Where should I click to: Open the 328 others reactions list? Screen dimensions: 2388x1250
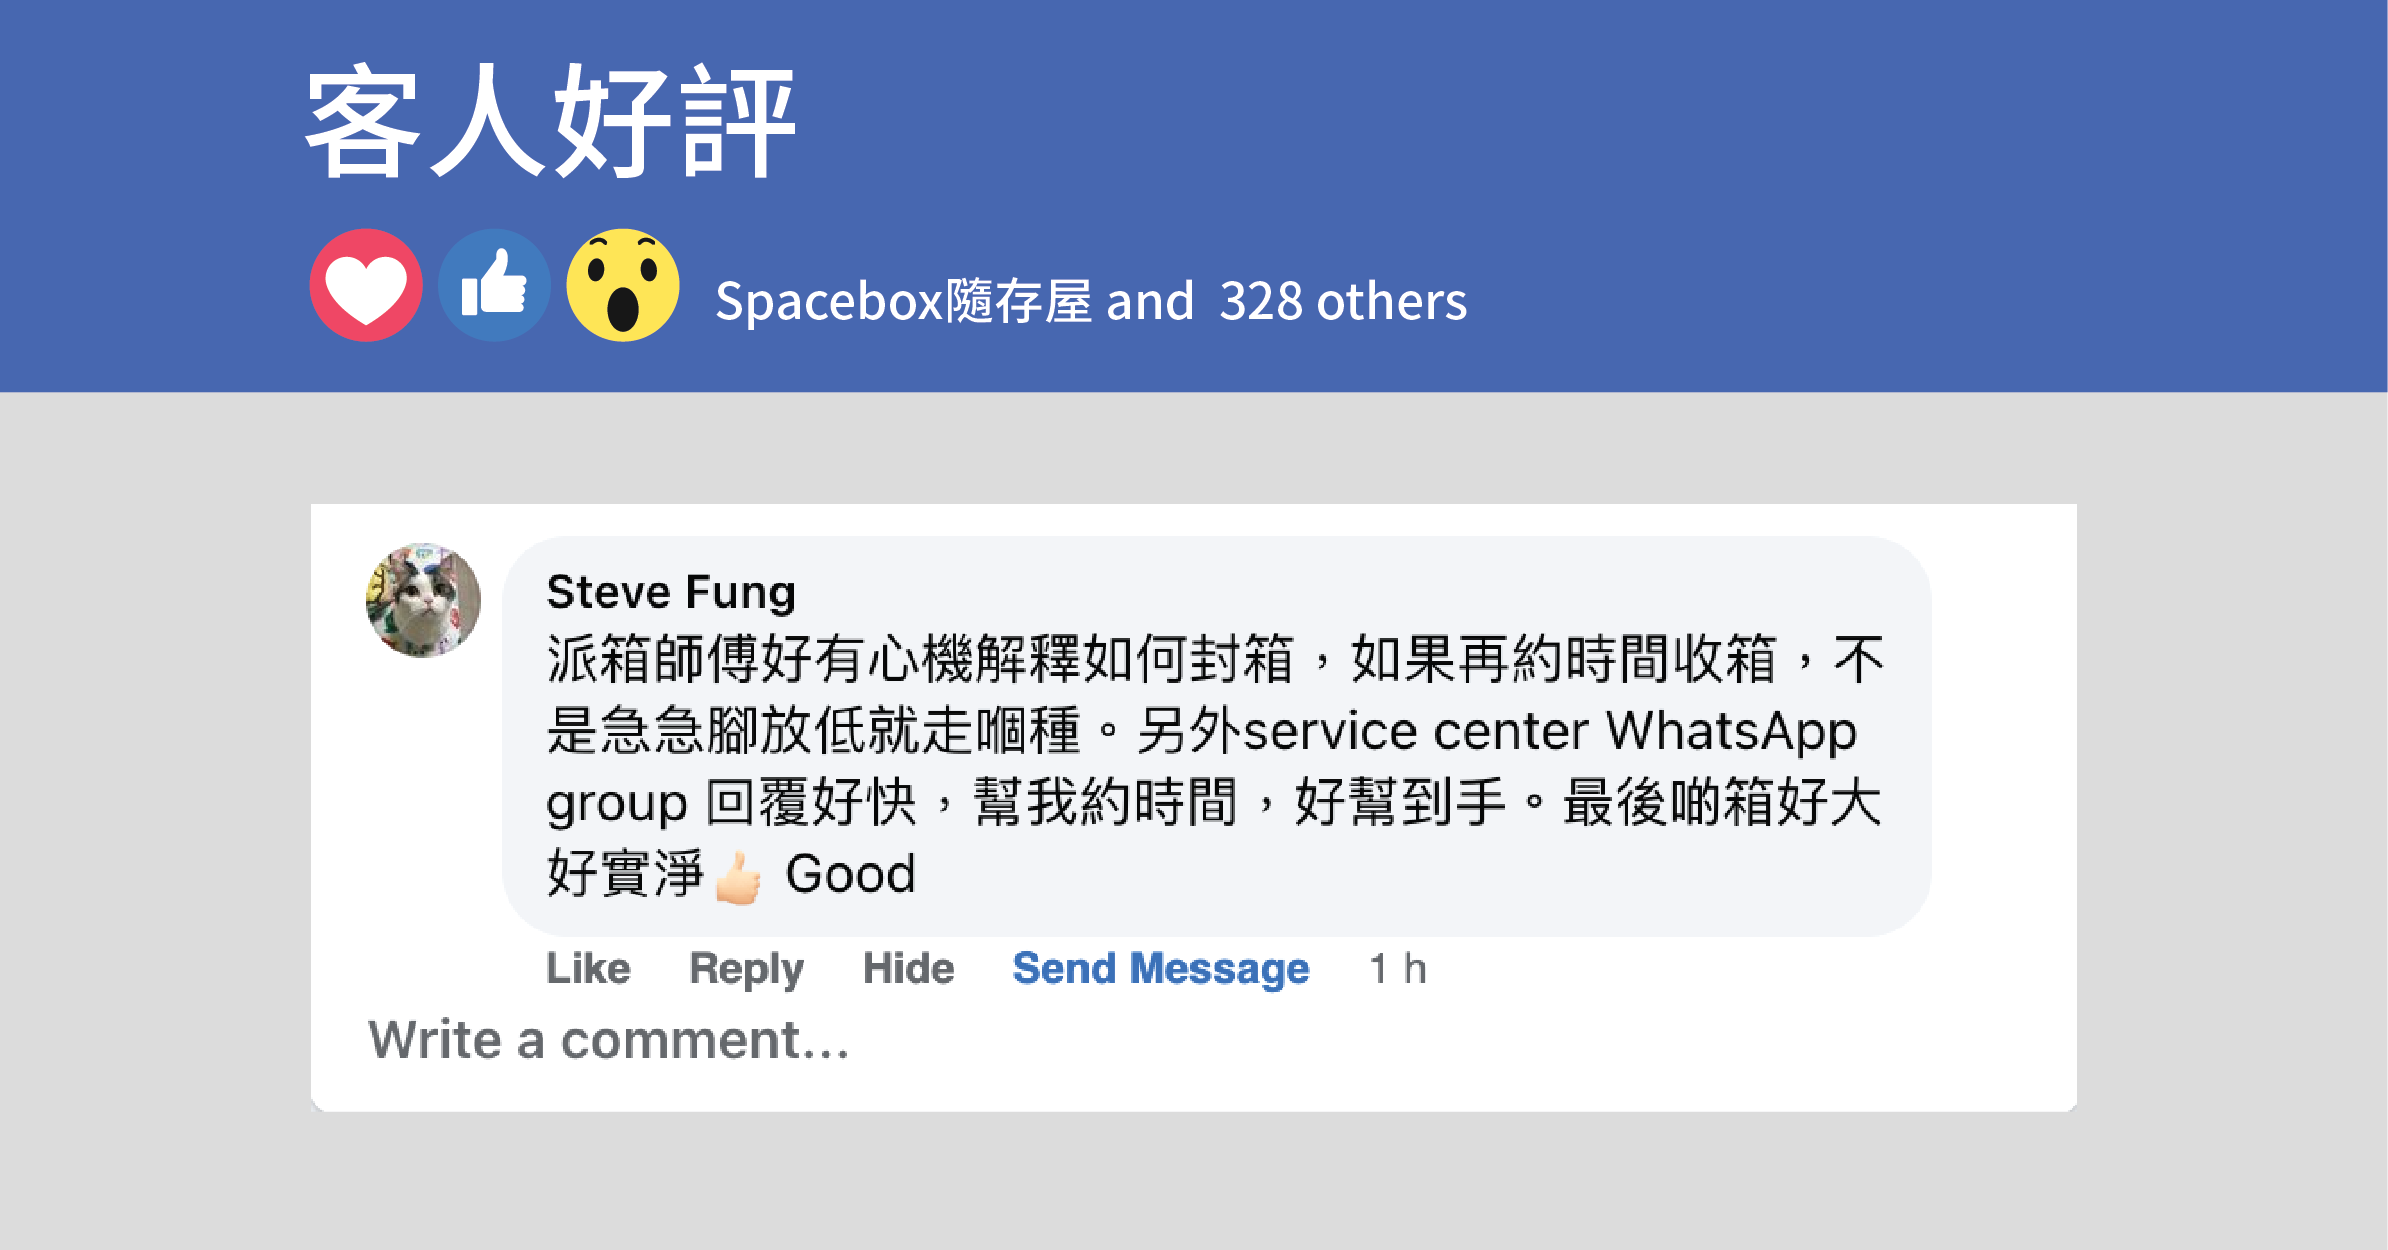(x=1342, y=301)
